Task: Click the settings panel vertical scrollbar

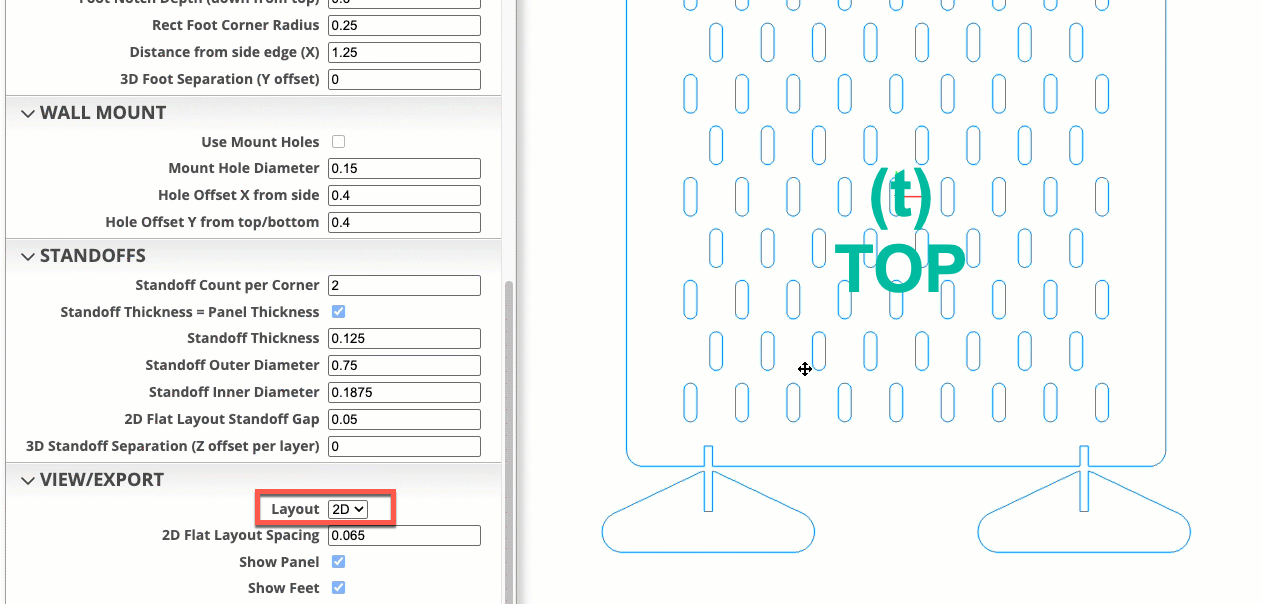Action: [x=508, y=440]
